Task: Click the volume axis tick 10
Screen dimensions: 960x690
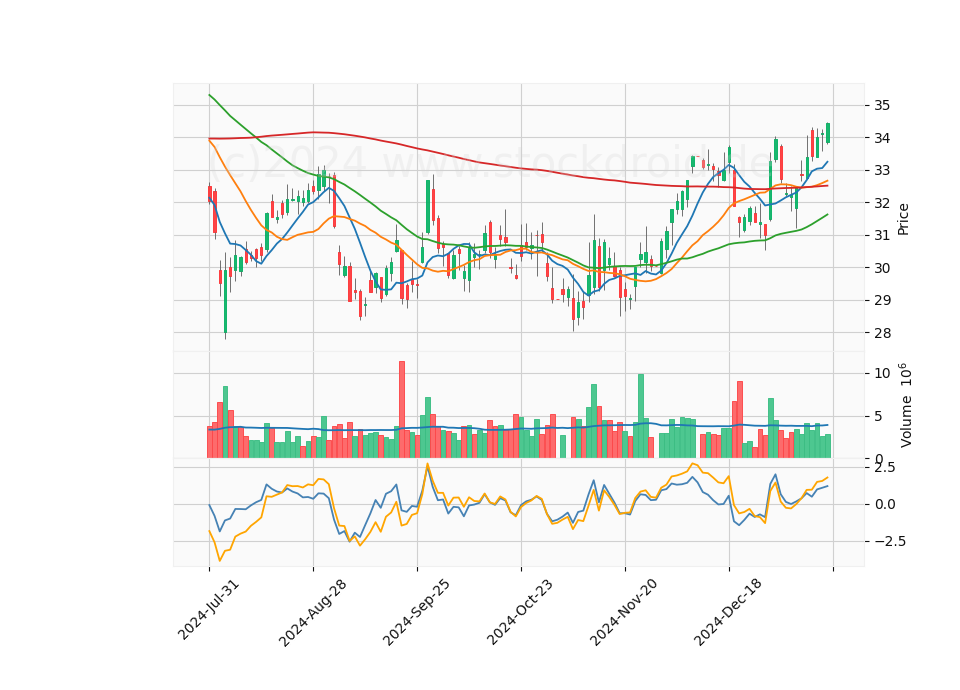Action: point(882,373)
